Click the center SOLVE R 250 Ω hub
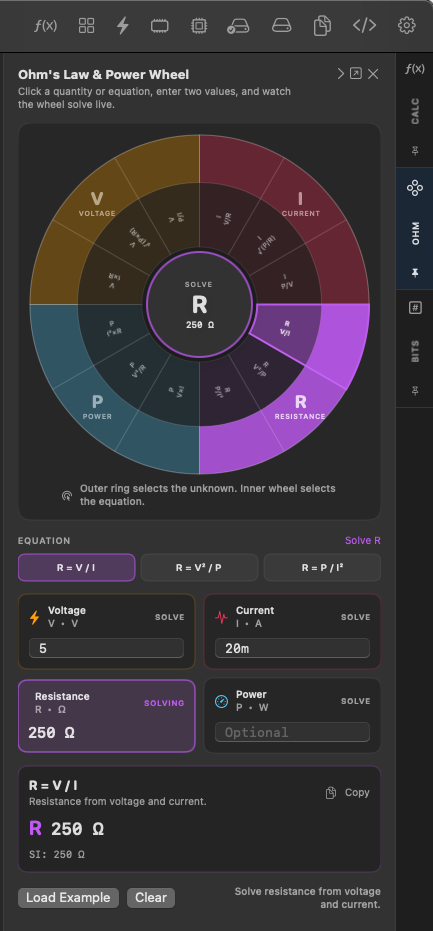Image resolution: width=433 pixels, height=931 pixels. [x=199, y=305]
